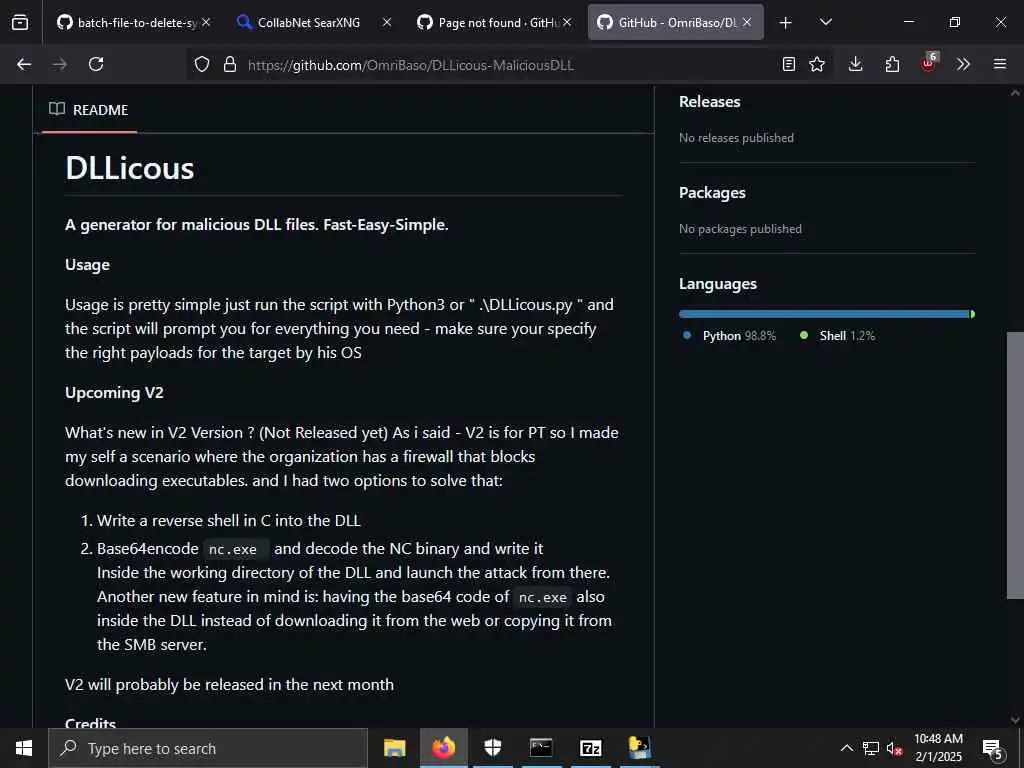The width and height of the screenshot is (1024, 768).
Task: Switch to the Page not found GitHub tab
Action: [494, 22]
